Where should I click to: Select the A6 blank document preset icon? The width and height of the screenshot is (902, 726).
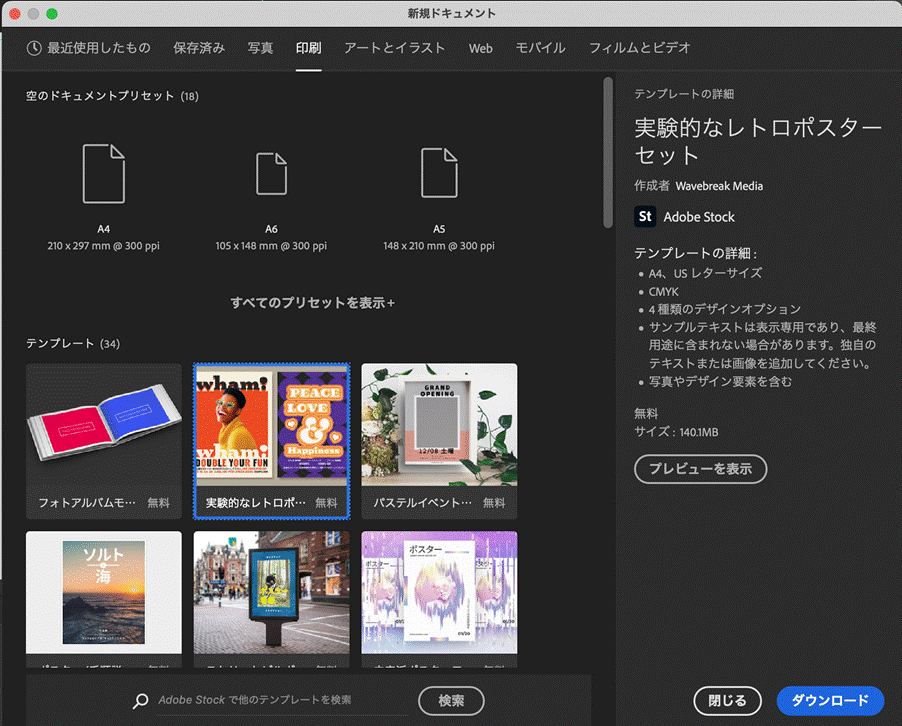[x=271, y=174]
